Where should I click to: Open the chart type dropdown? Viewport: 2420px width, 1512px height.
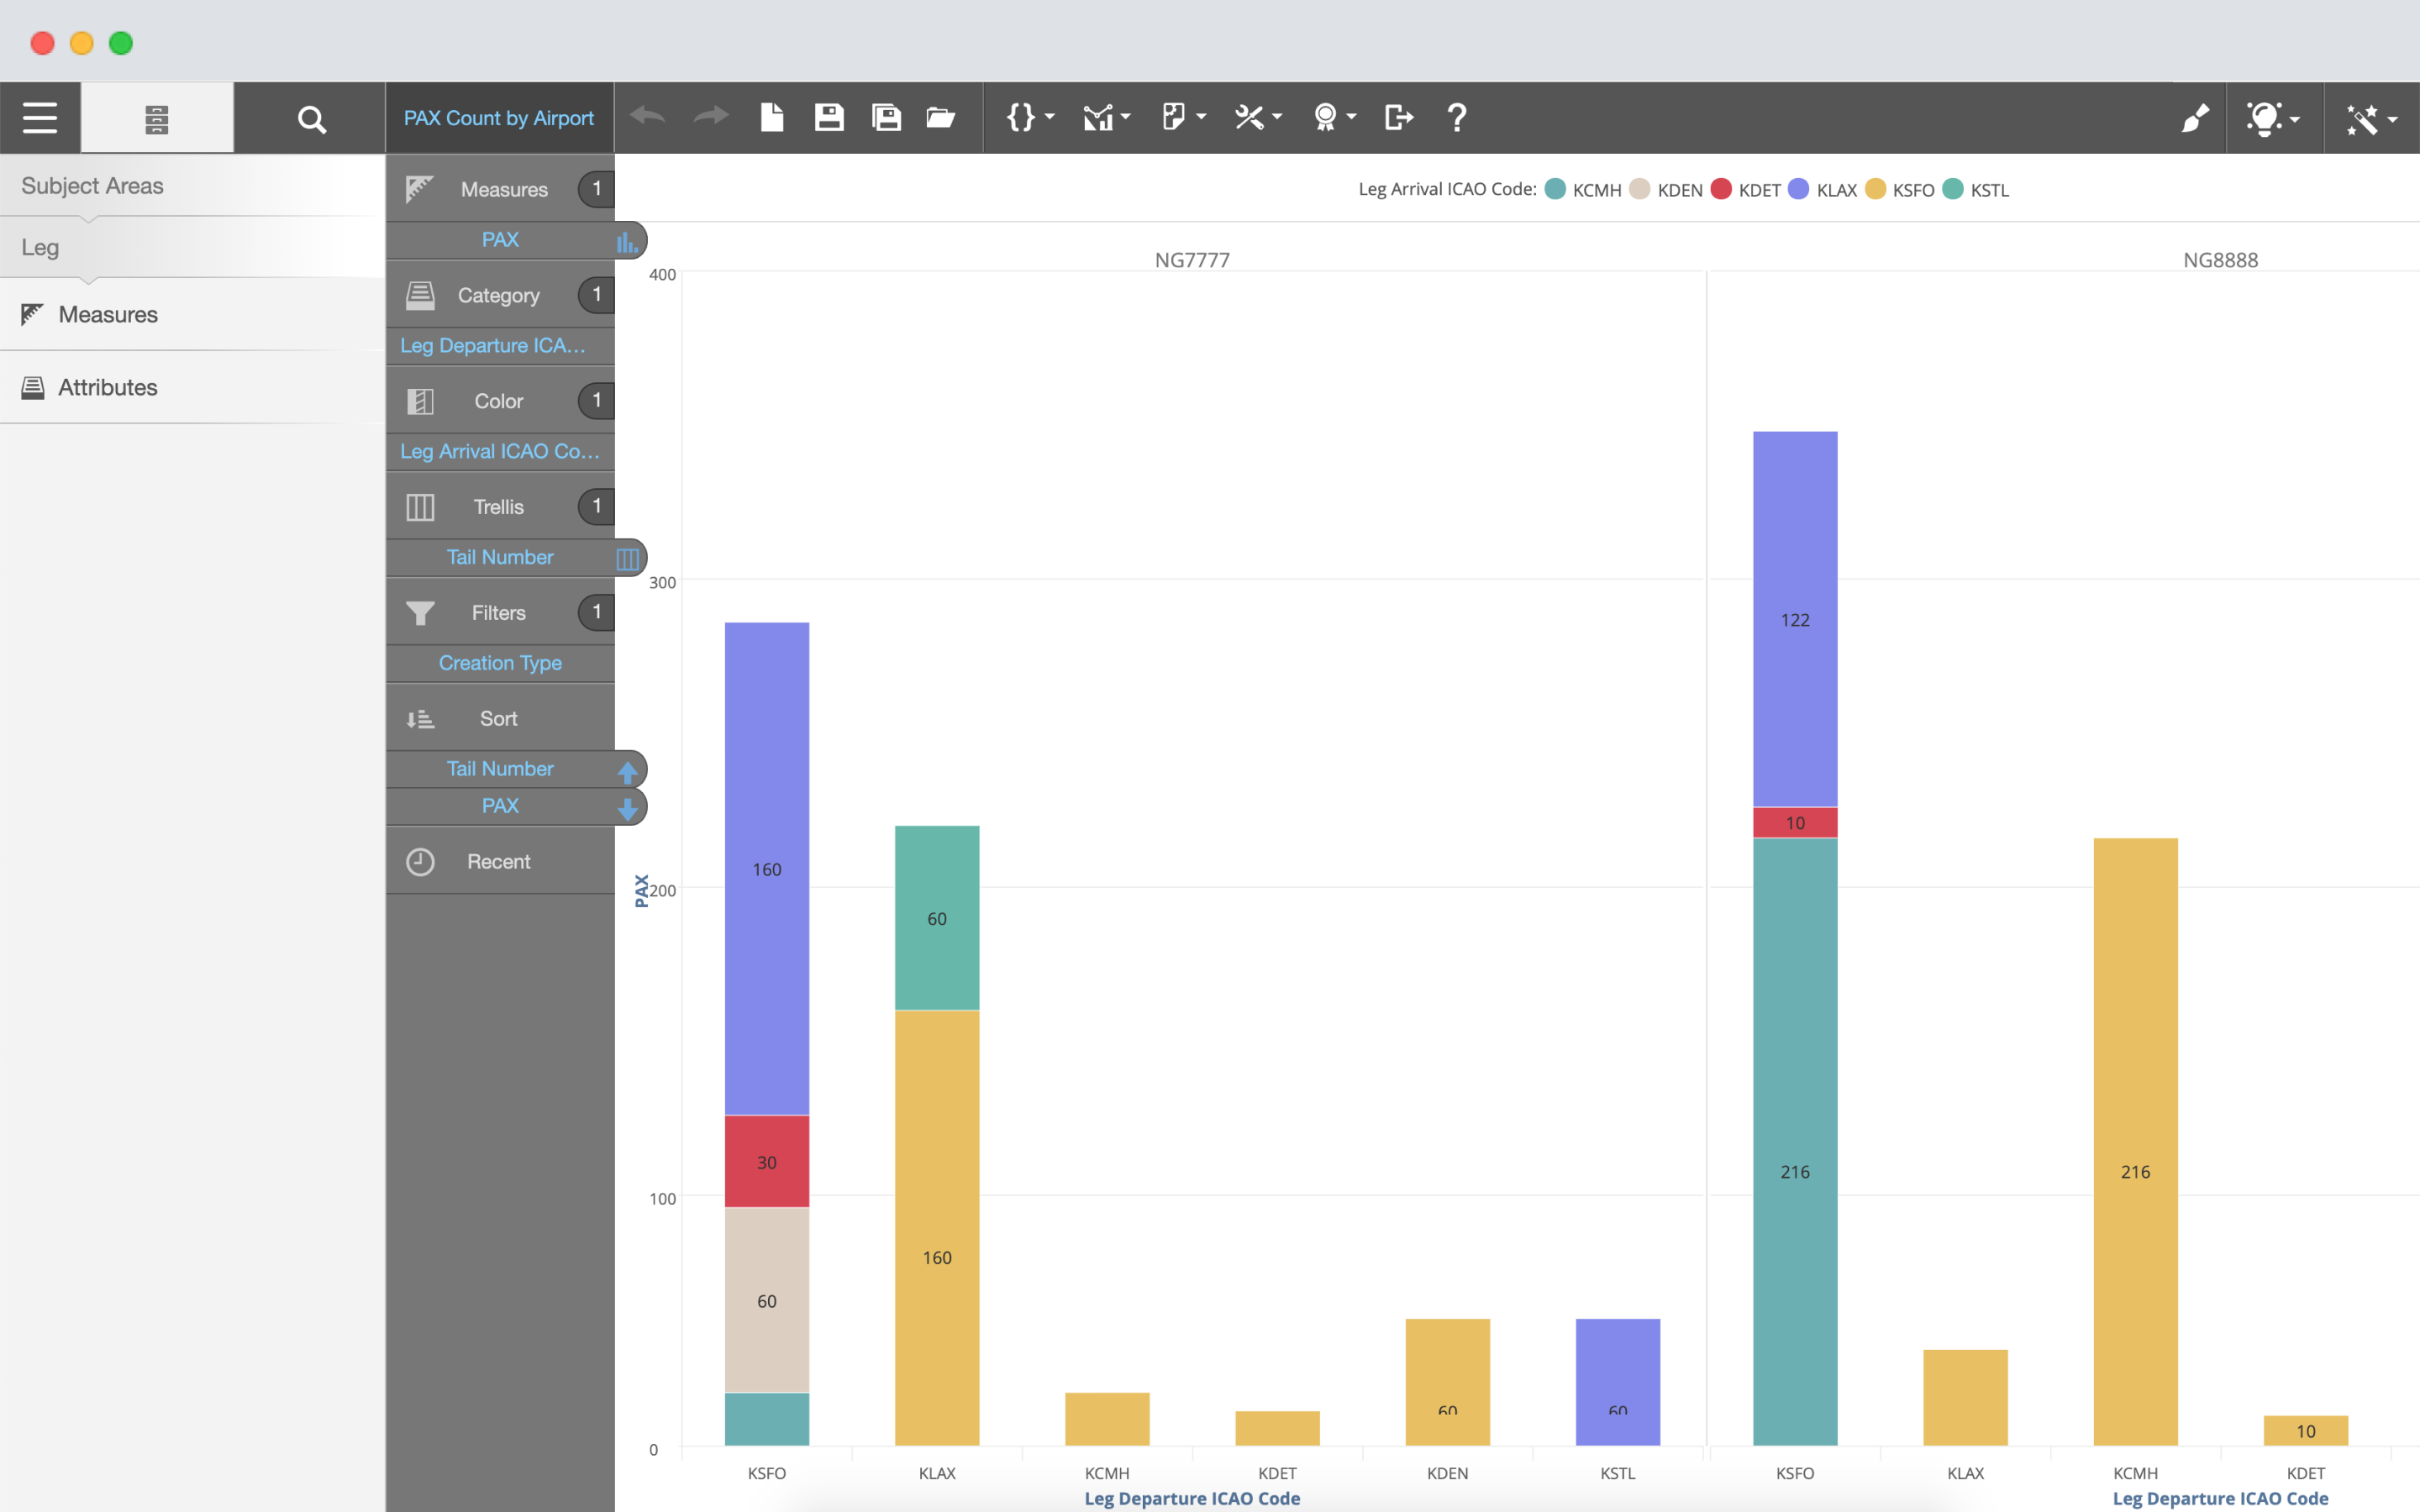(1107, 118)
